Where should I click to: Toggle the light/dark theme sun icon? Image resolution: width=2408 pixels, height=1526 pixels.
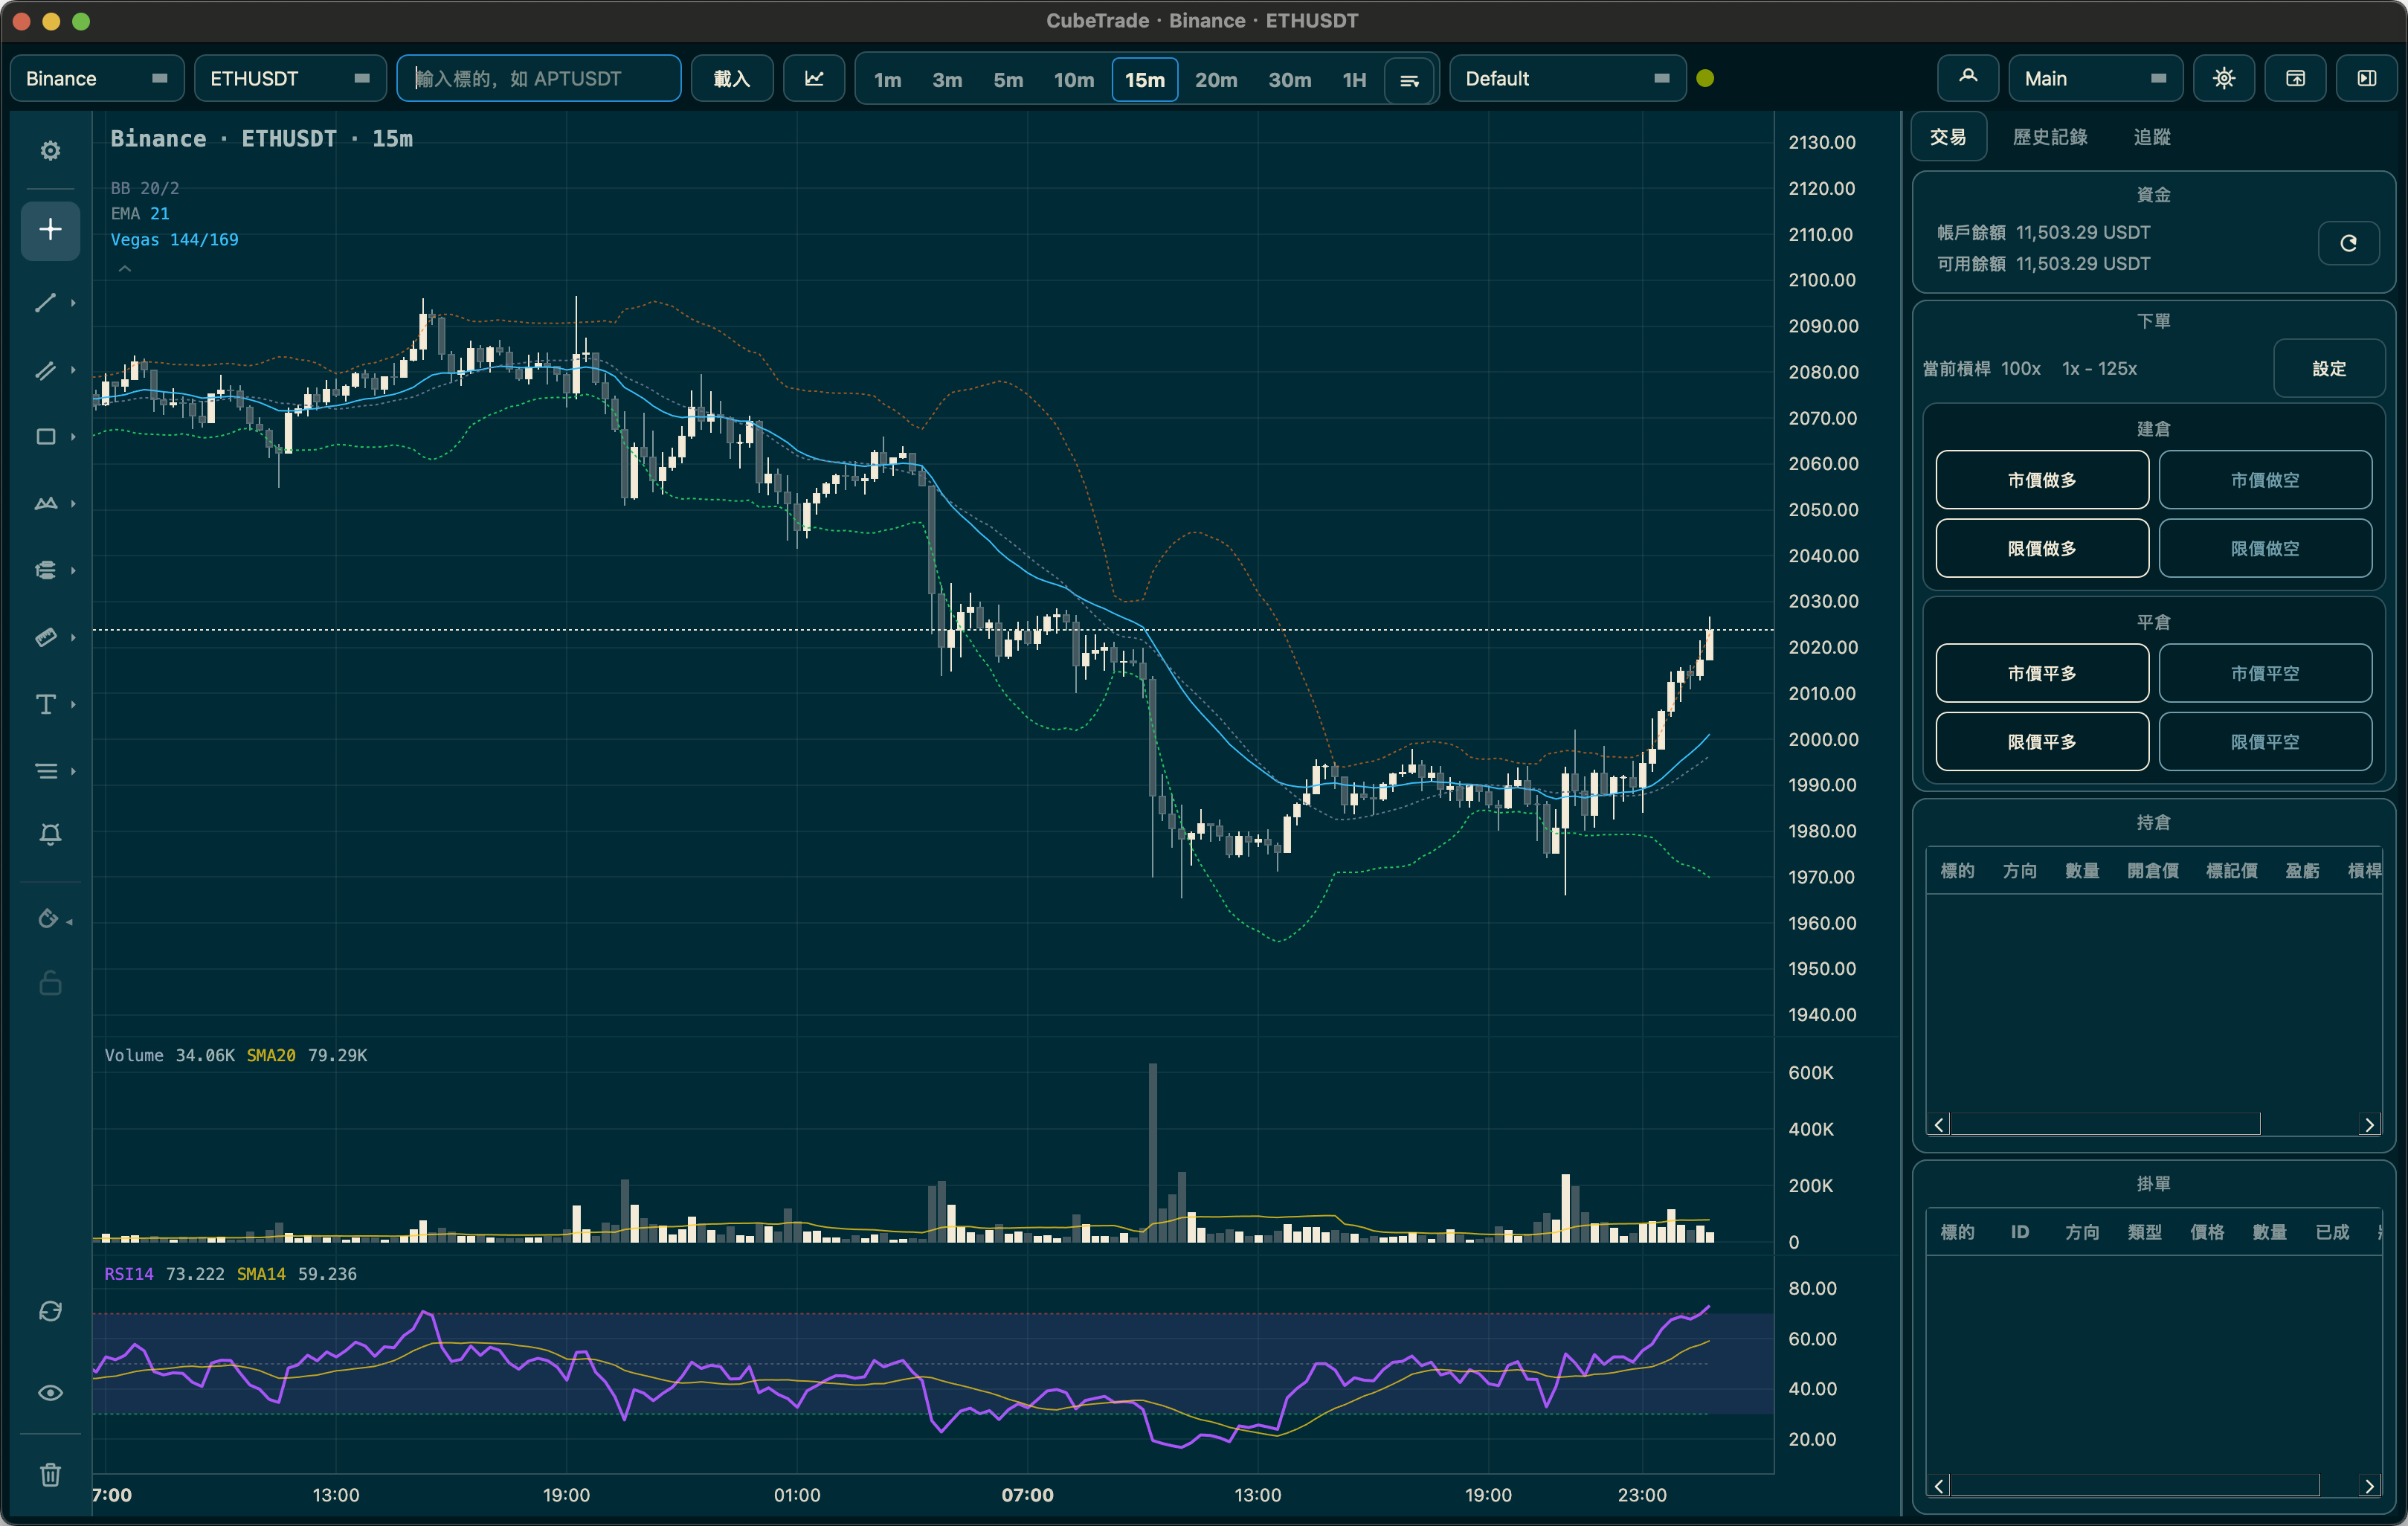(x=2223, y=78)
